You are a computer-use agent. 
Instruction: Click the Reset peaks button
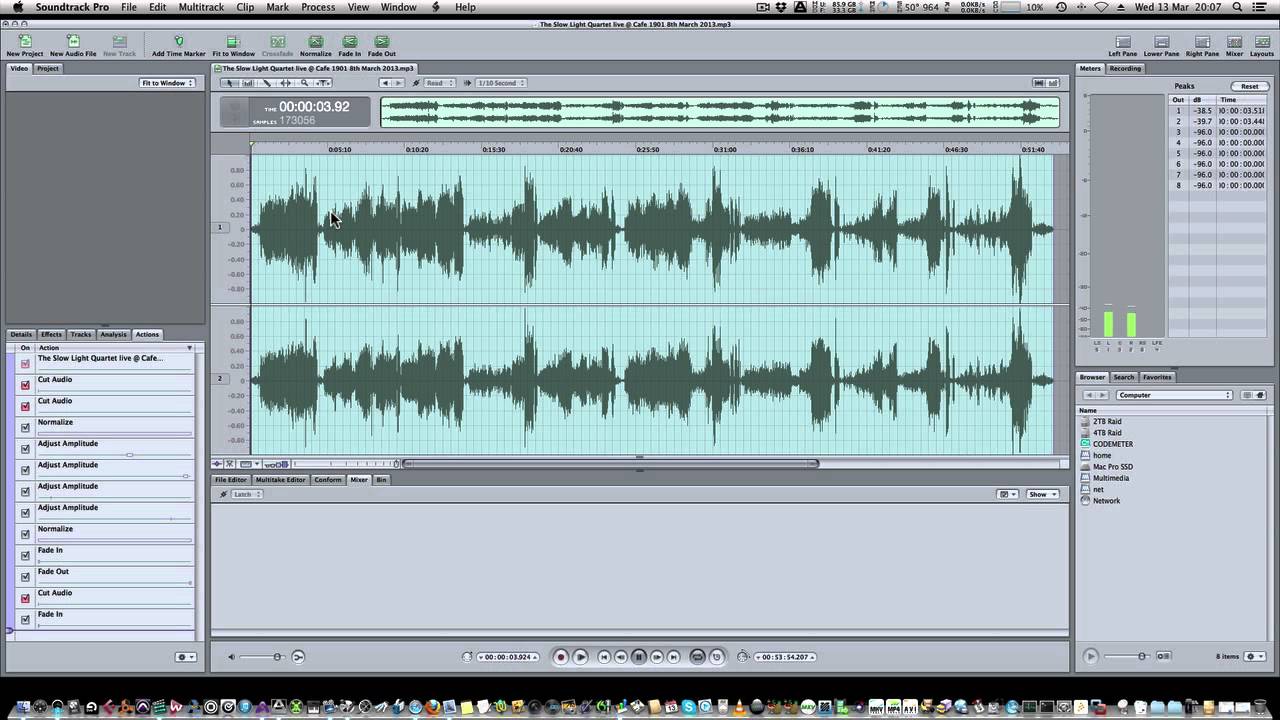click(1249, 86)
